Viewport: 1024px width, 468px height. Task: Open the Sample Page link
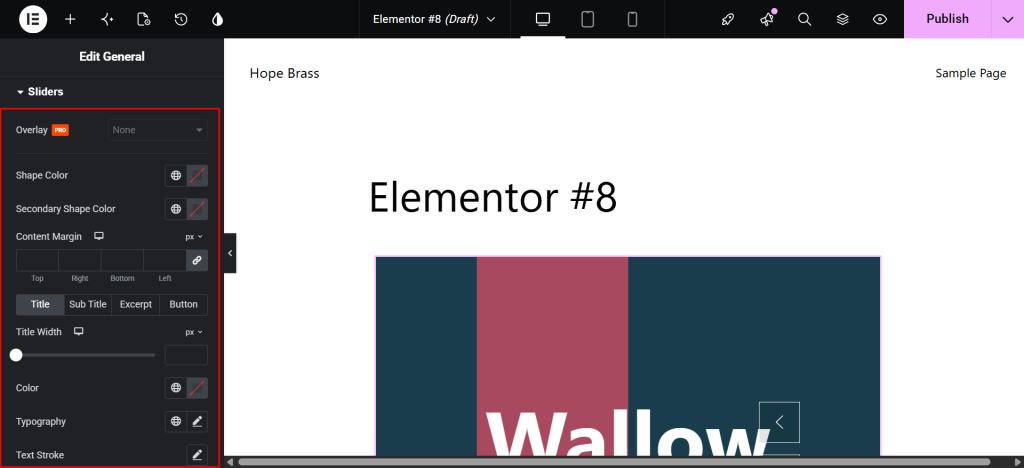tap(970, 73)
